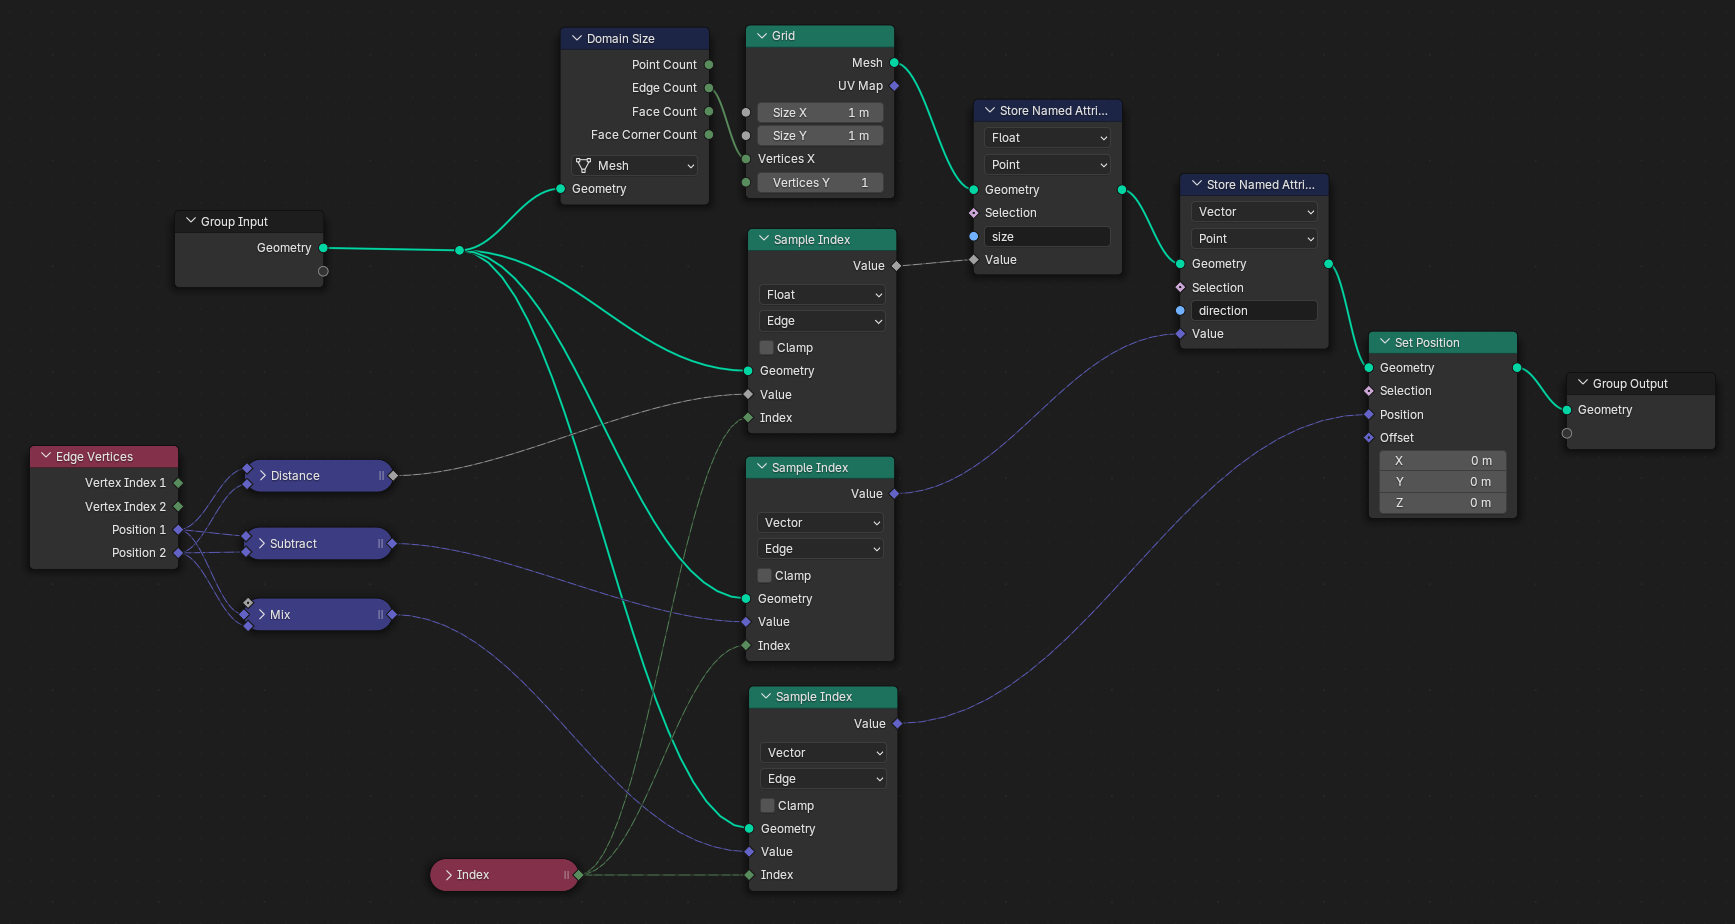Click the Vertex Index 1 output socket

pyautogui.click(x=179, y=483)
